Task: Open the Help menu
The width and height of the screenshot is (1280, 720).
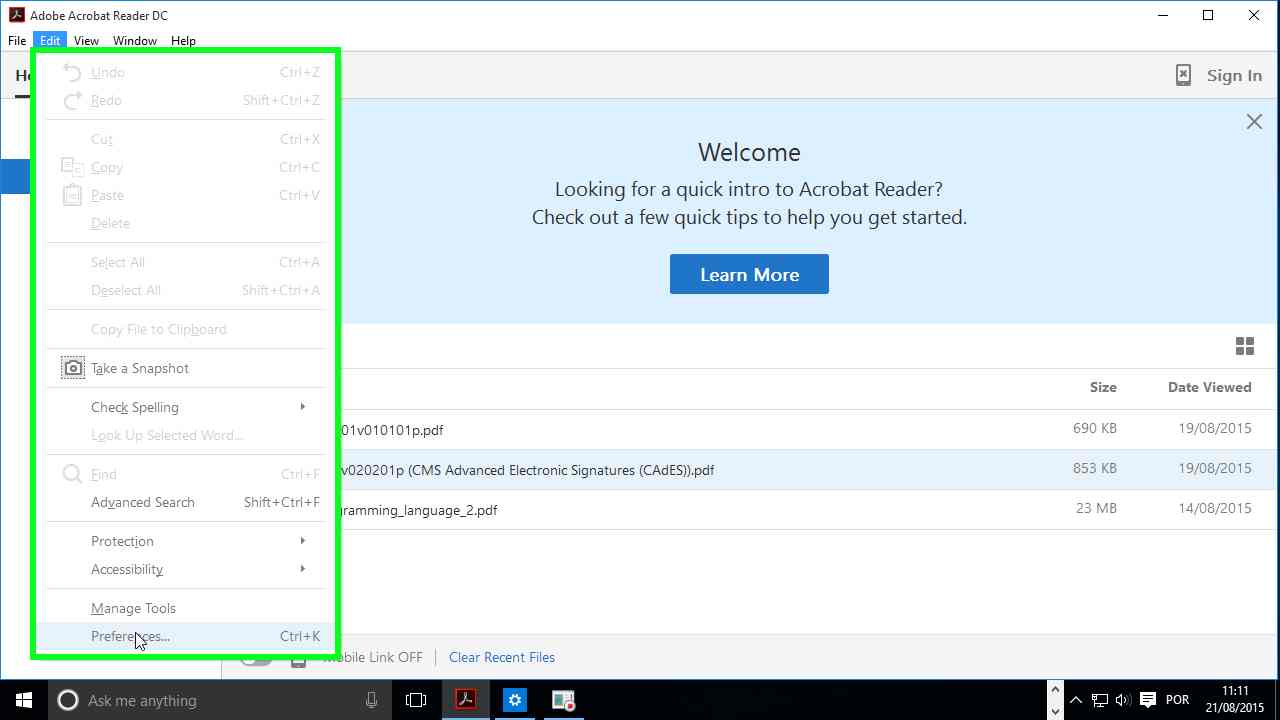Action: pyautogui.click(x=183, y=41)
